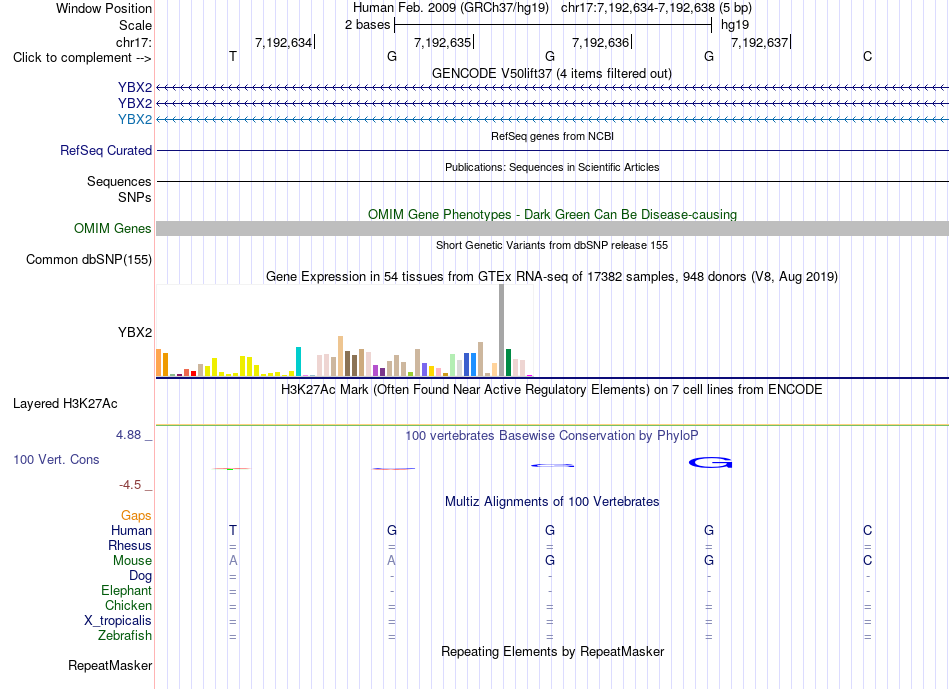
Task: Select the T base in the top sequence row
Action: [233, 56]
